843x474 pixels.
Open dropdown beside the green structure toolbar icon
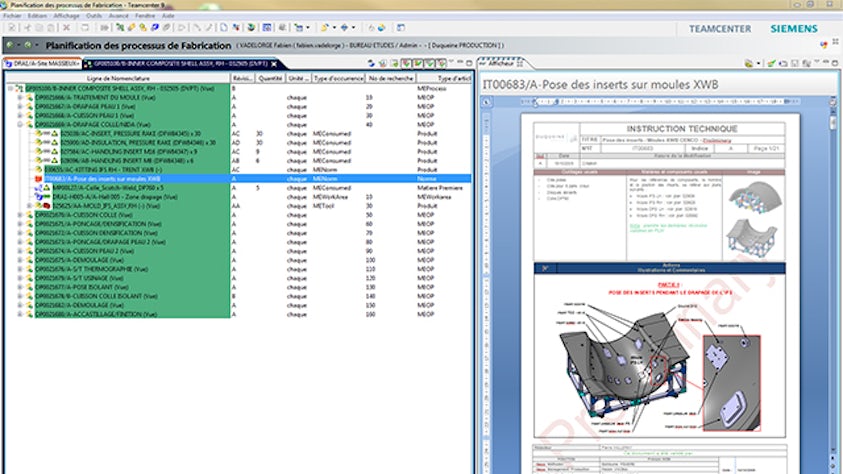308,28
